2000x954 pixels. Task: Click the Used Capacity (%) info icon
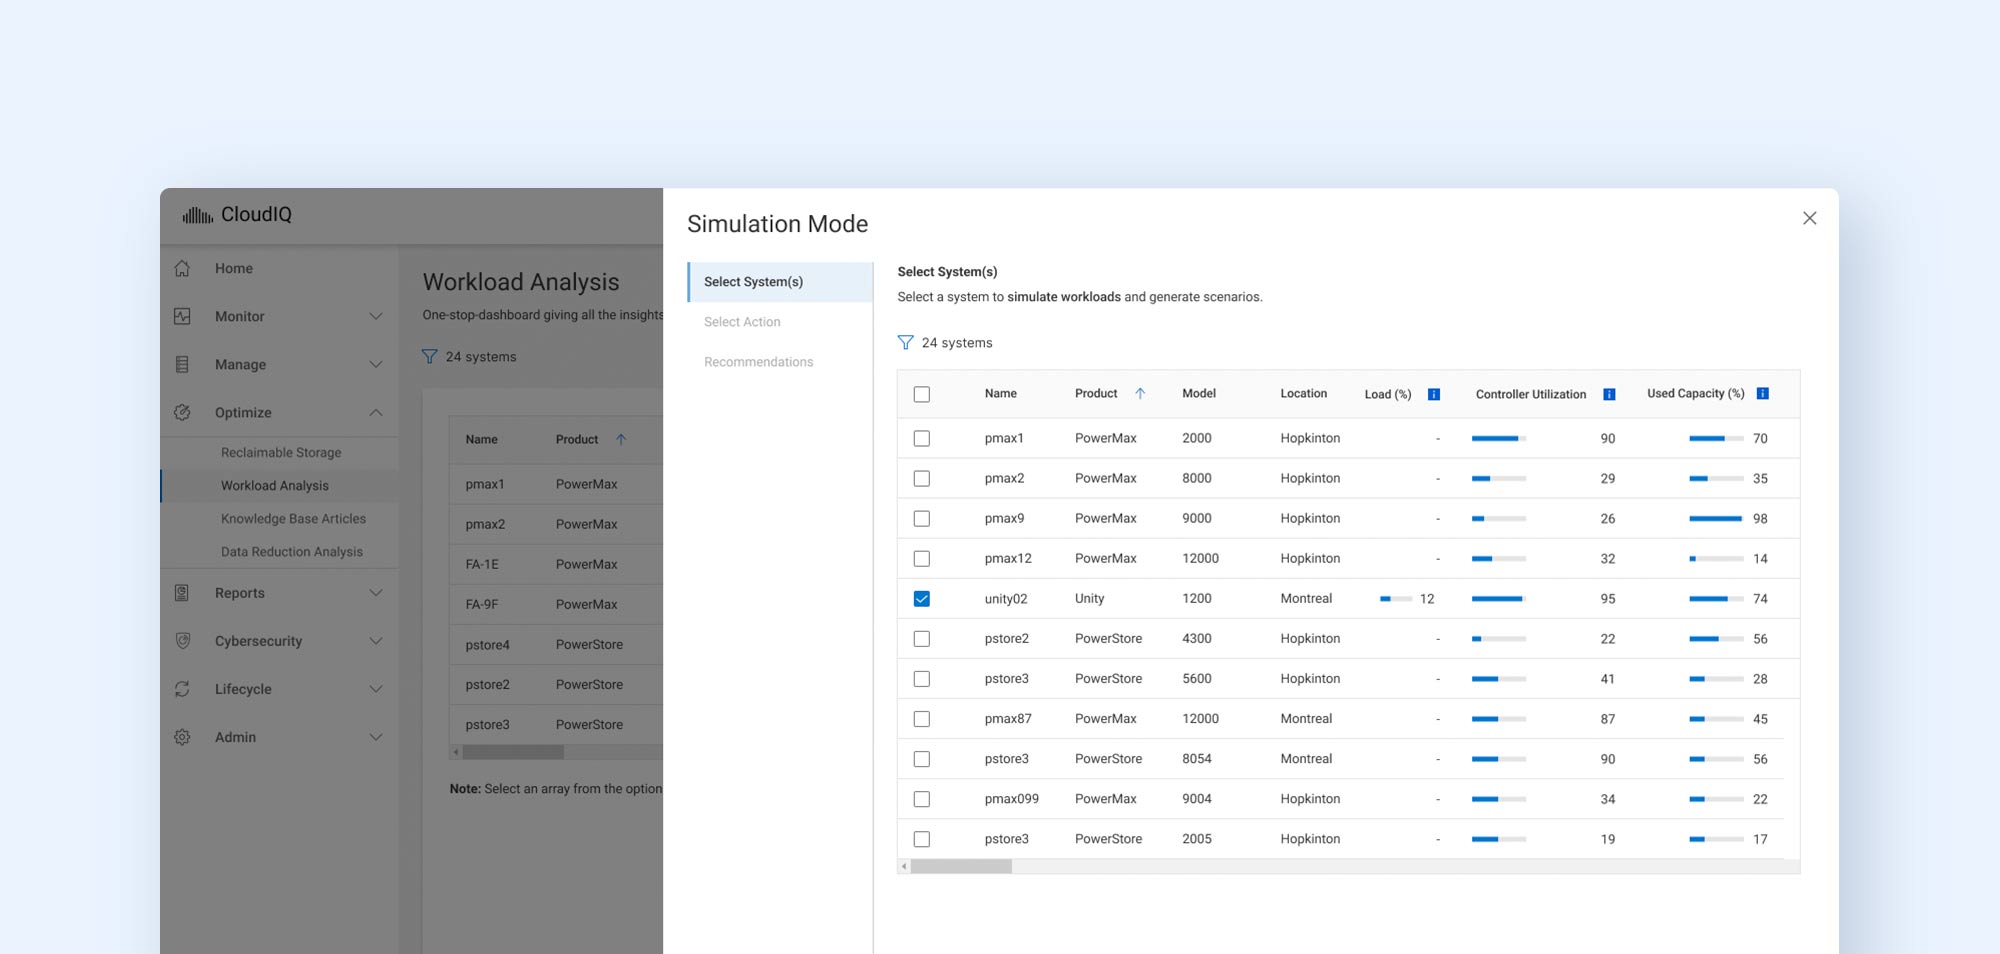(1762, 394)
